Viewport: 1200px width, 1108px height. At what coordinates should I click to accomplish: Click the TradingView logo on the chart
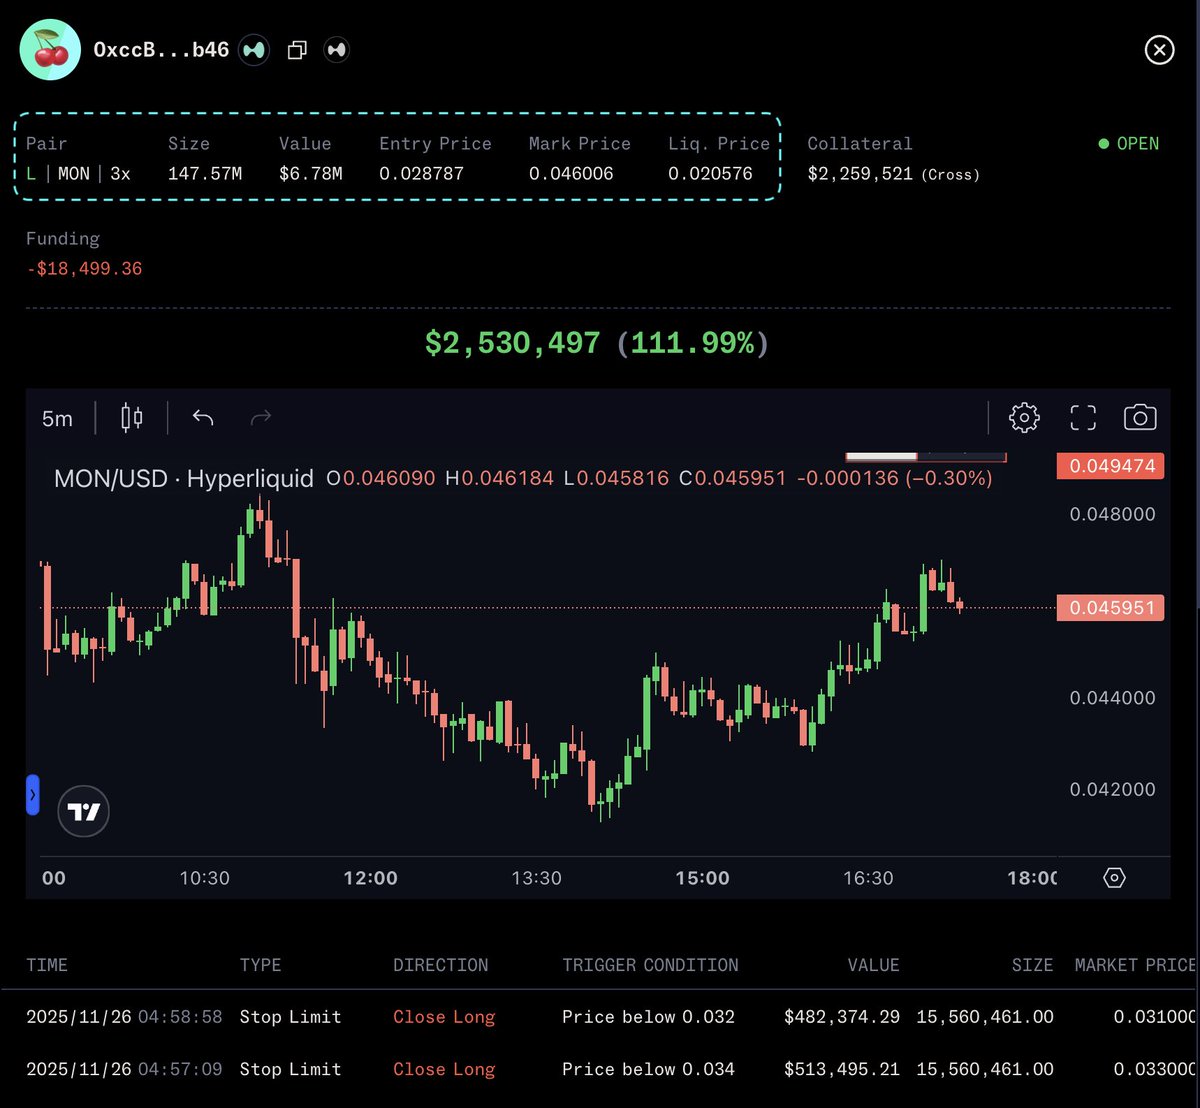coord(84,812)
